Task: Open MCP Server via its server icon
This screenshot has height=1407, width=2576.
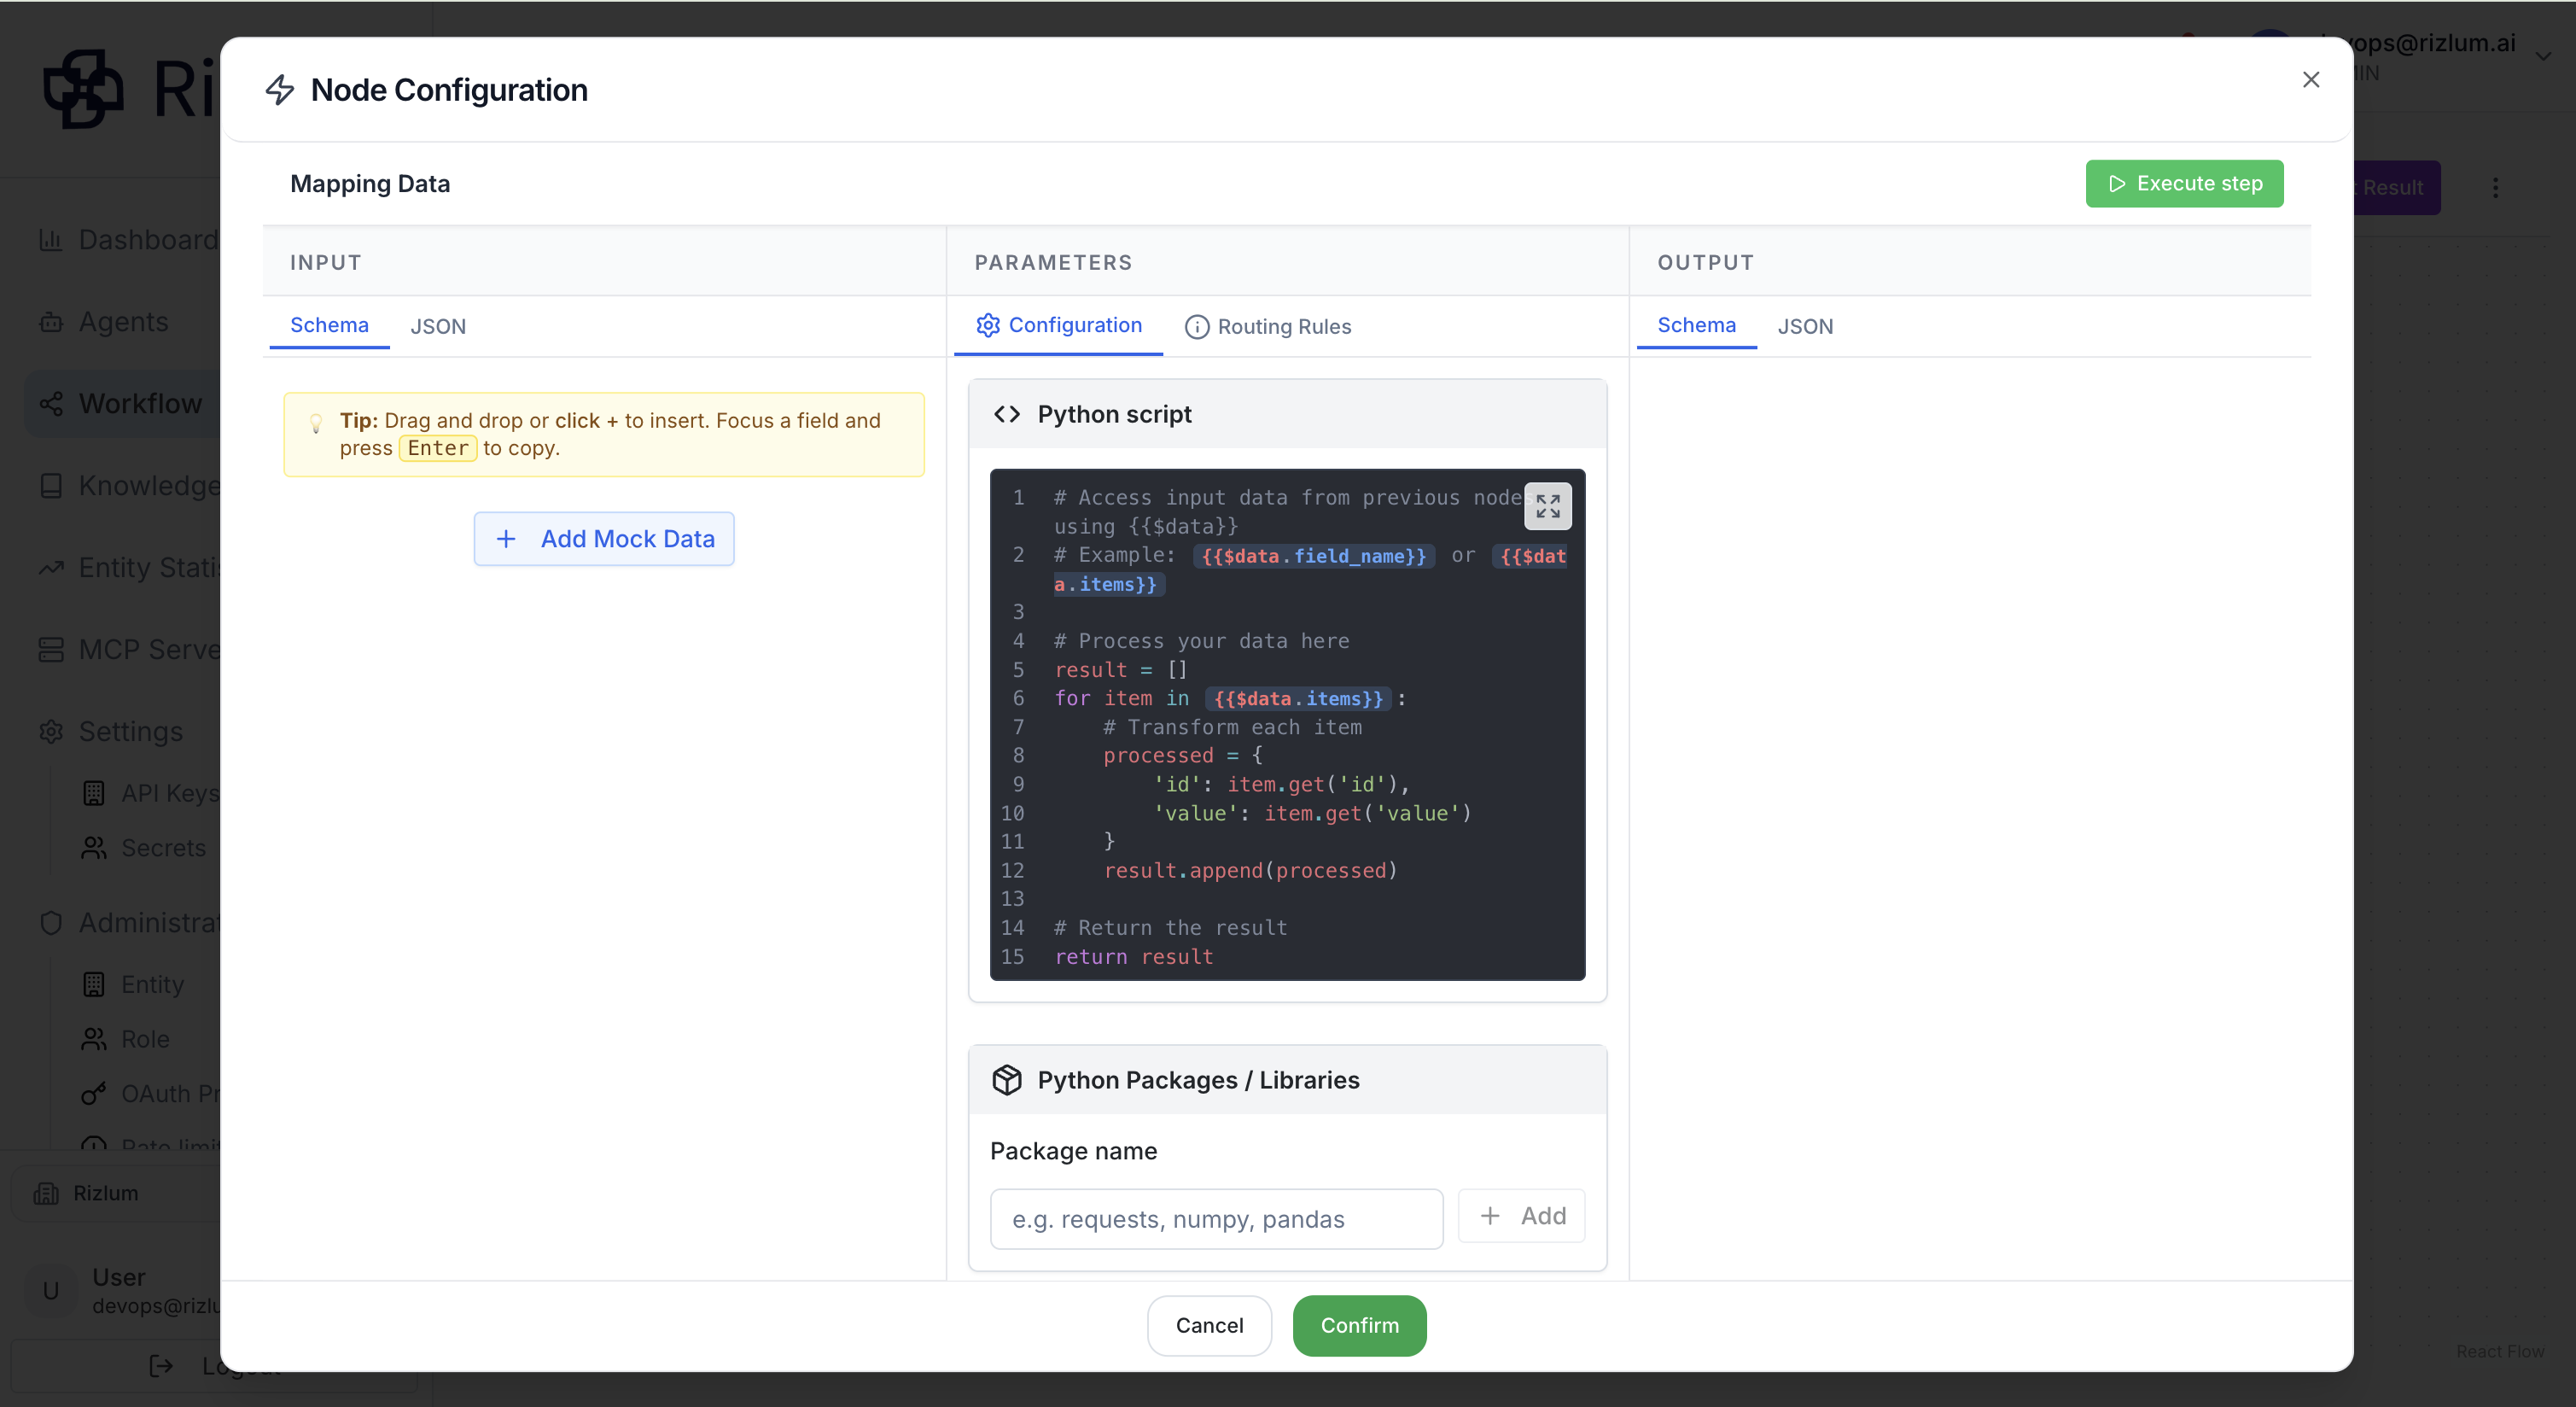Action: click(x=50, y=650)
